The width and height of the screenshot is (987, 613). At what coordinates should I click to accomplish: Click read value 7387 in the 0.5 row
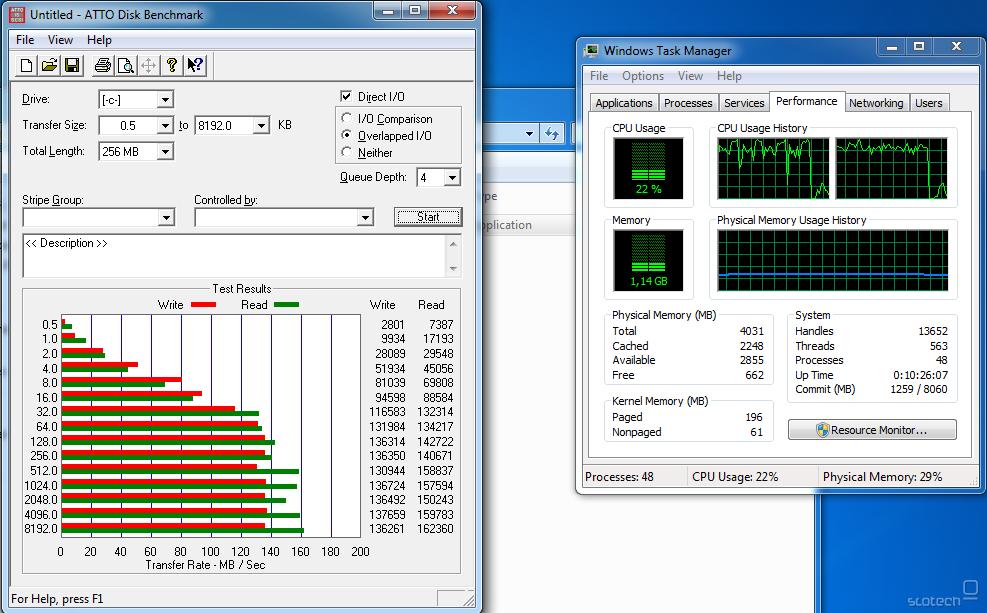(x=441, y=325)
